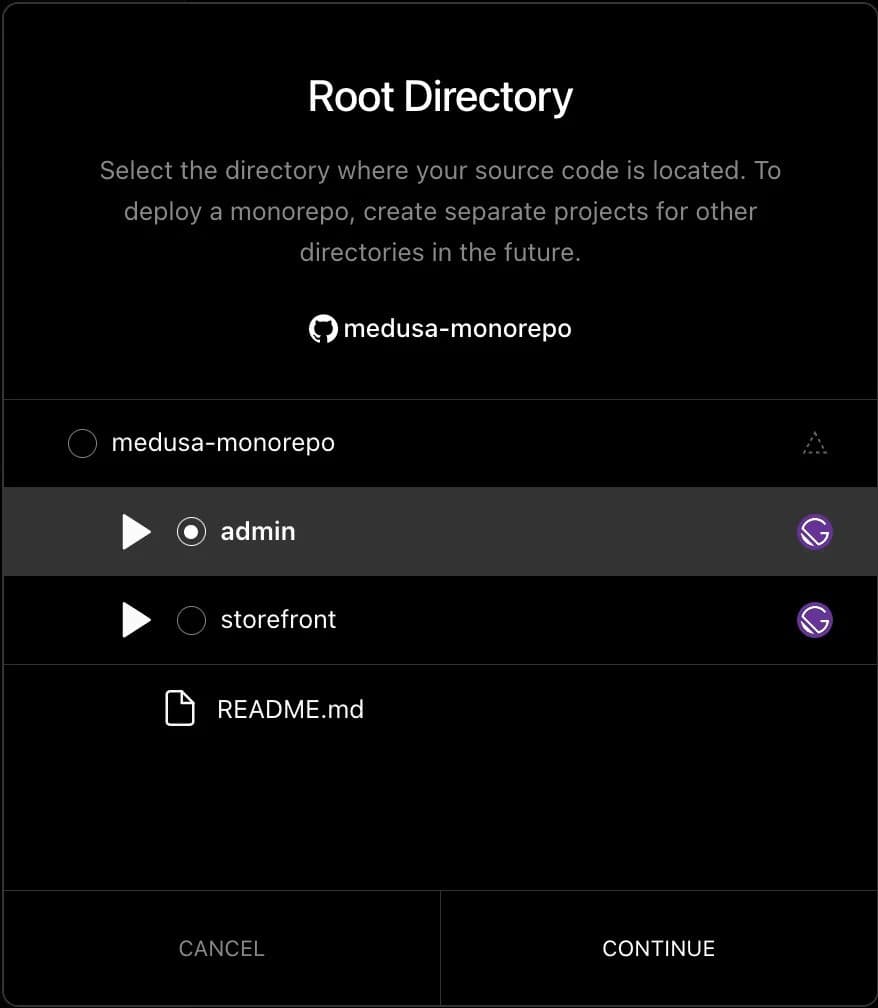Click the Gatsby icon on storefront row
Image resolution: width=878 pixels, height=1008 pixels.
(814, 620)
